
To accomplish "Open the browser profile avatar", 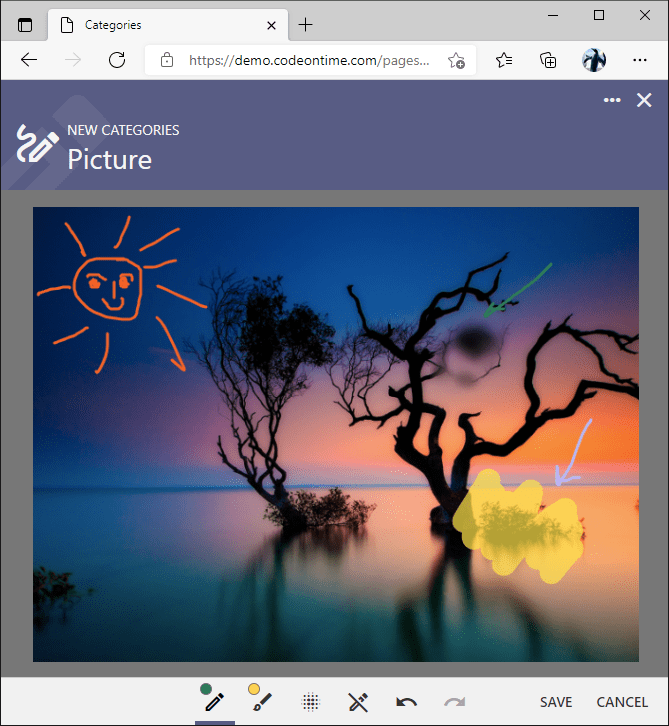I will [594, 60].
